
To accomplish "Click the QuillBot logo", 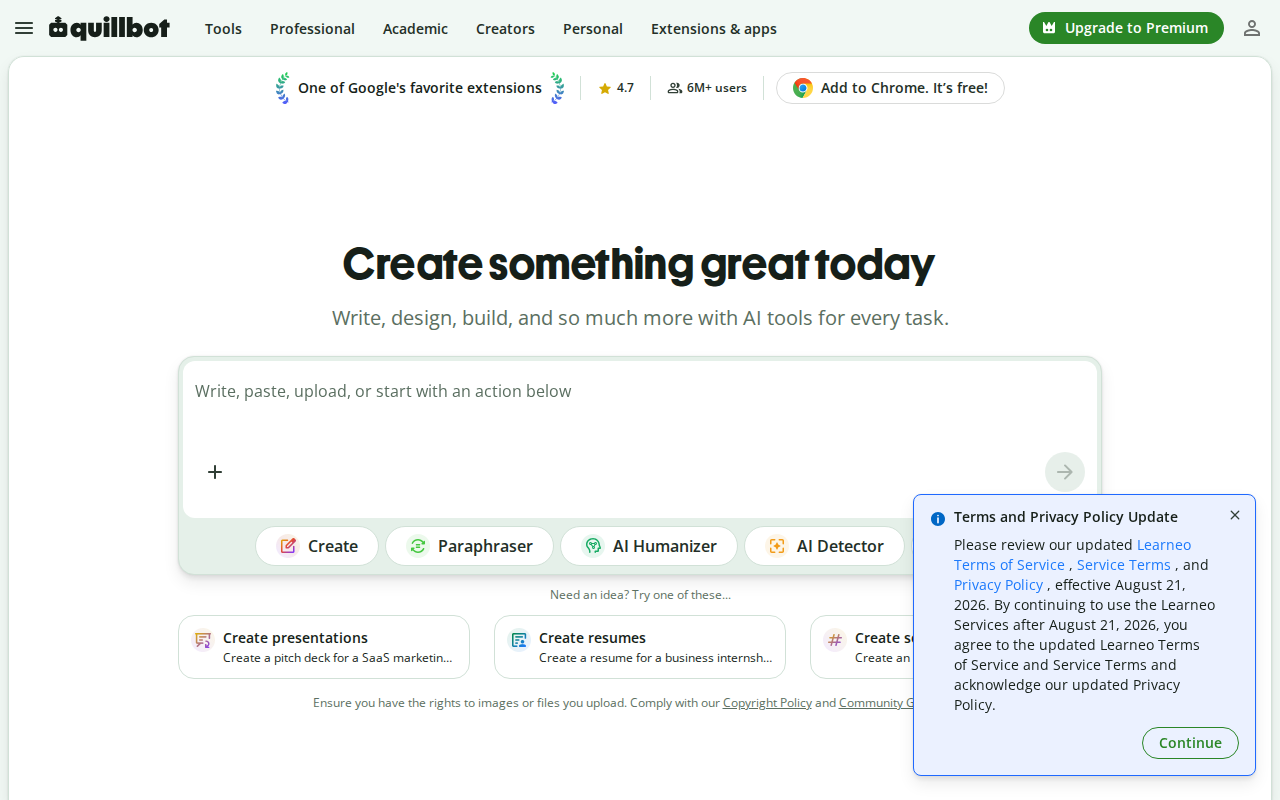I will pyautogui.click(x=109, y=28).
